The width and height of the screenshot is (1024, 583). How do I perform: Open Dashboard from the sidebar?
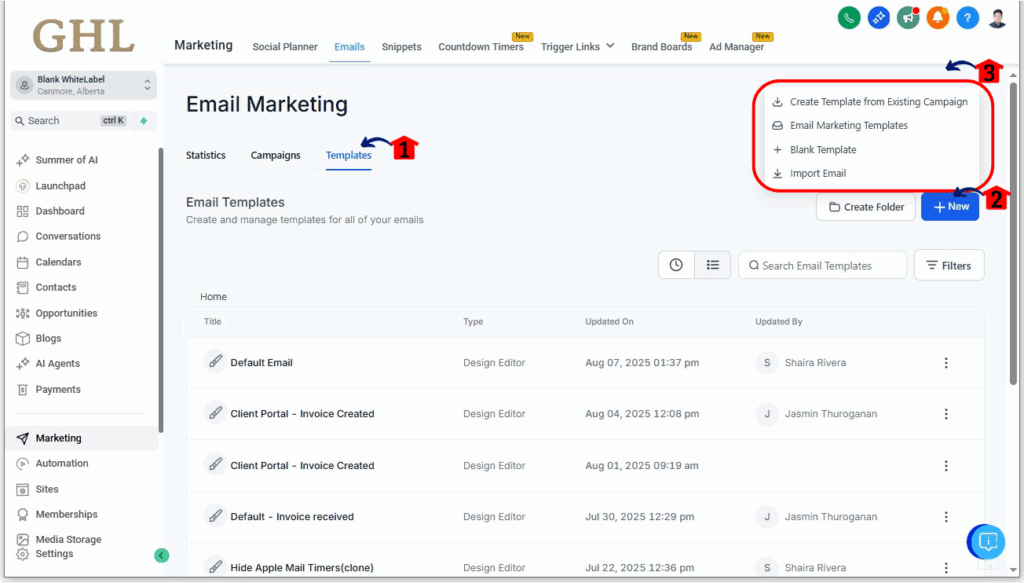click(x=59, y=211)
